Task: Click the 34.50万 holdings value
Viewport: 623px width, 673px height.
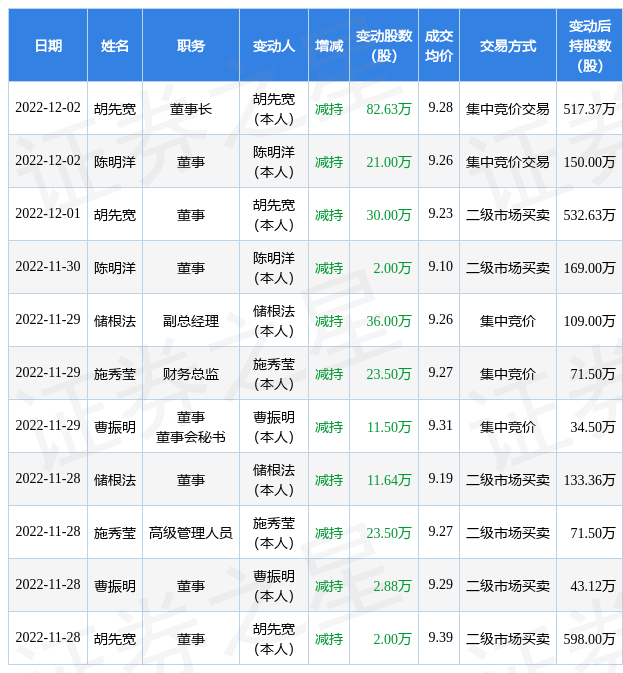Action: point(593,427)
